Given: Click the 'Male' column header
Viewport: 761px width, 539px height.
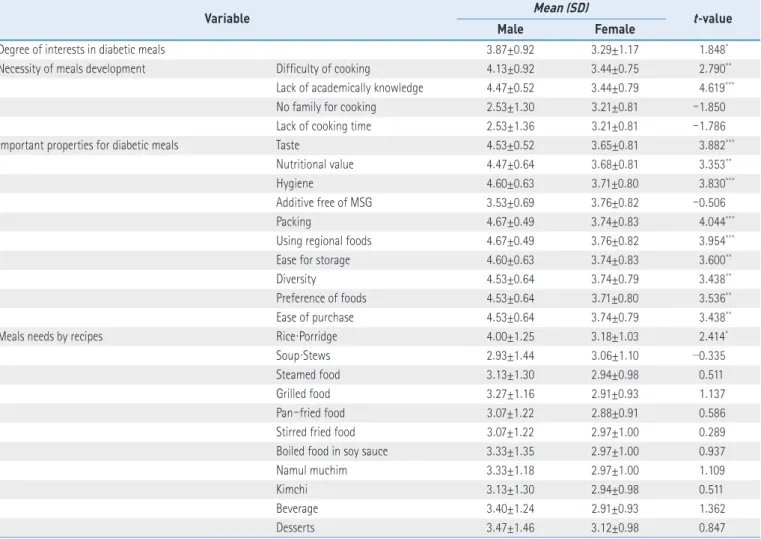Looking at the screenshot, I should (510, 29).
